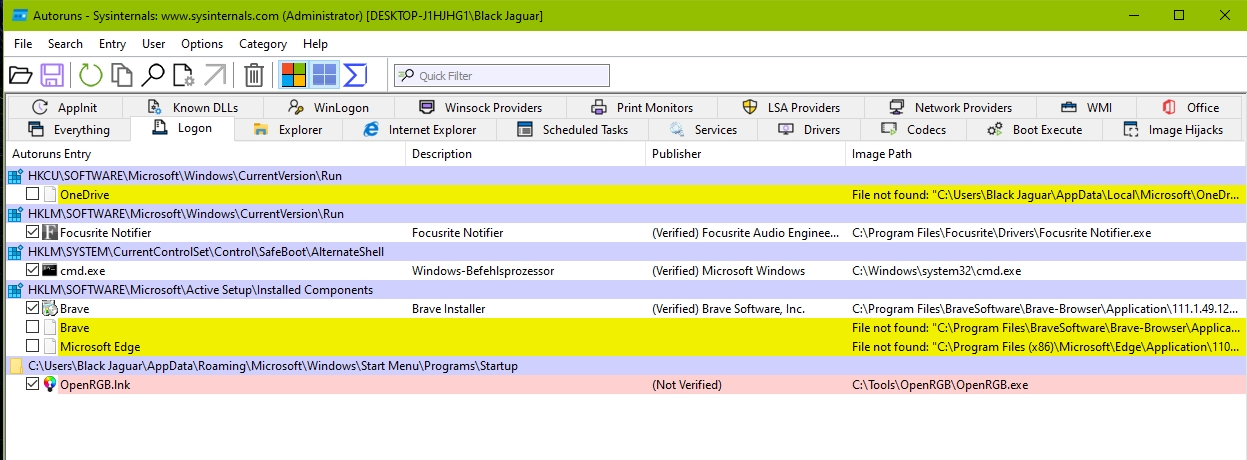Screen dimensions: 1247x460
Task: Click the Windows-Befehlsprozessor description text
Action: (x=483, y=271)
